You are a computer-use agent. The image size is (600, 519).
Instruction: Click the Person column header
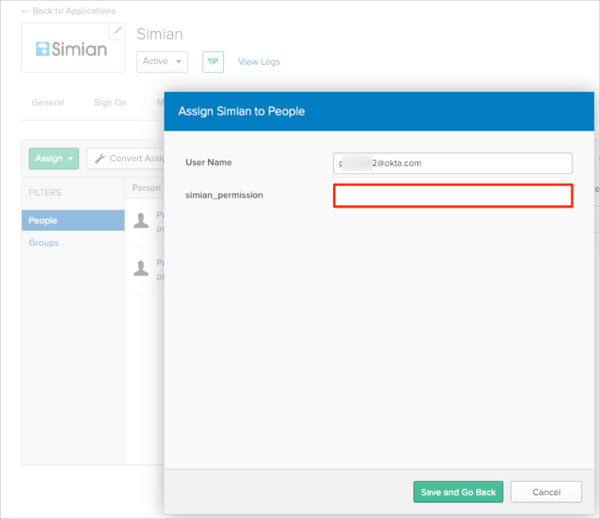[x=146, y=187]
